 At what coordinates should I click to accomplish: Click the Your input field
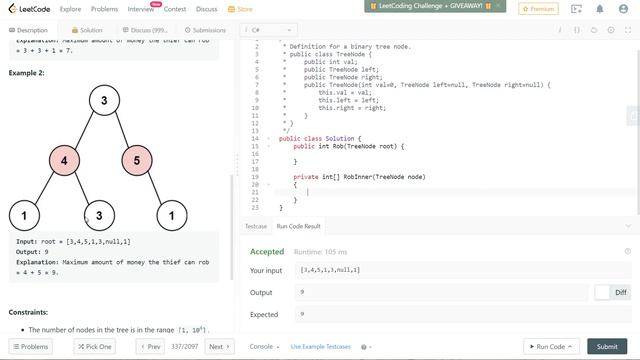coord(463,270)
